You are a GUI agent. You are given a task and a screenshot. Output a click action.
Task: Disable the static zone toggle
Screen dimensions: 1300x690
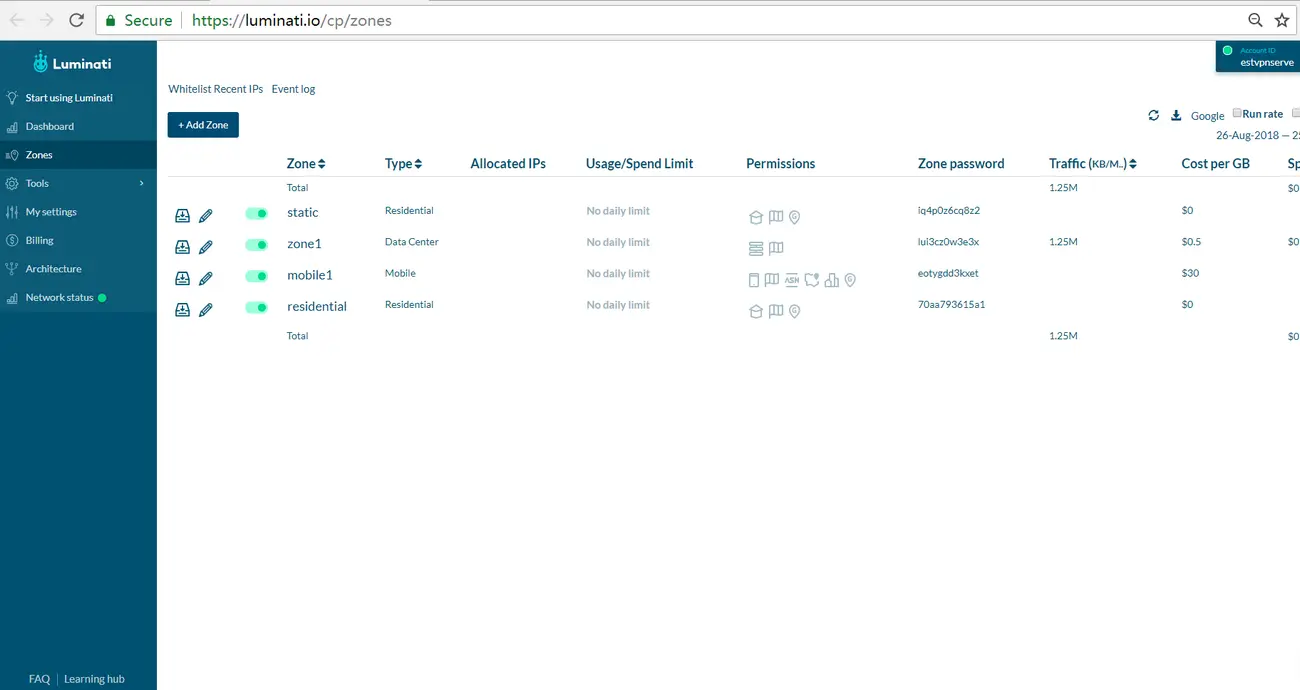pyautogui.click(x=256, y=213)
